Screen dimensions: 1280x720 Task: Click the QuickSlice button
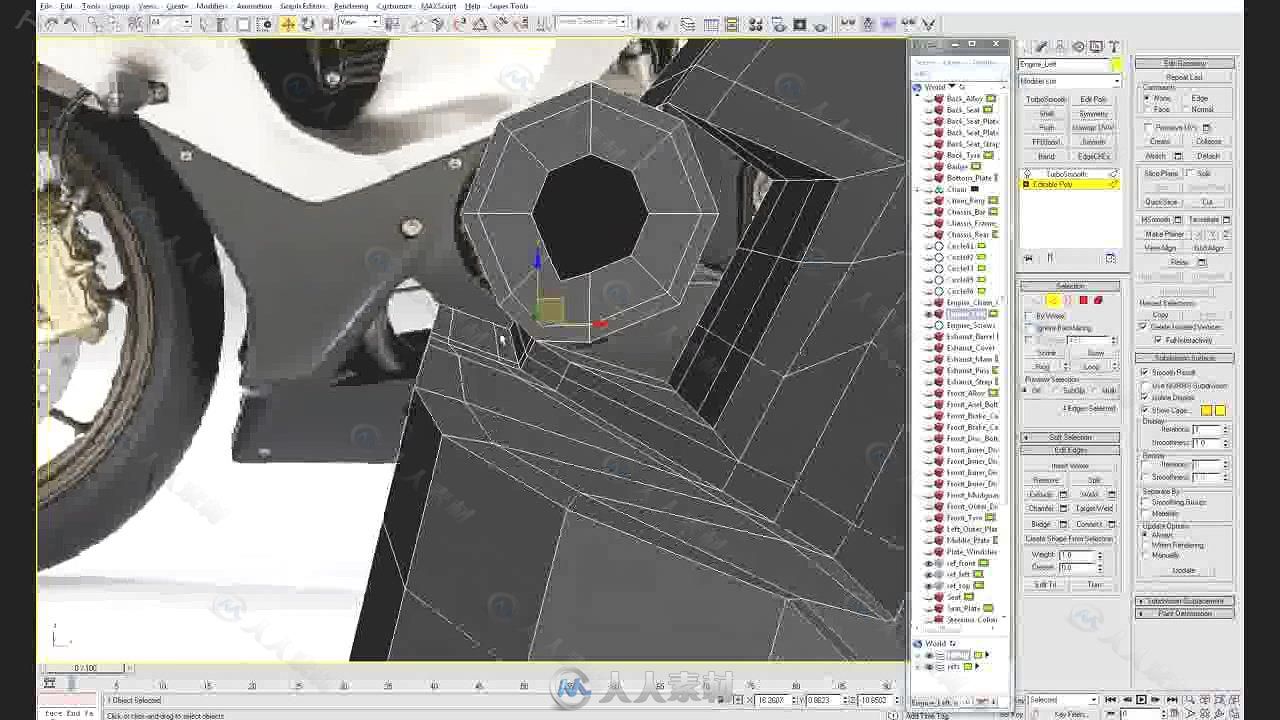point(1161,202)
